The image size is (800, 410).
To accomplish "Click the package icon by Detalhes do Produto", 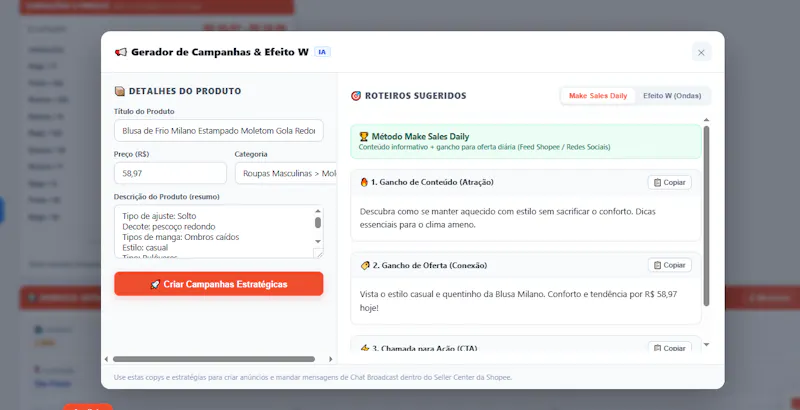I will [119, 91].
